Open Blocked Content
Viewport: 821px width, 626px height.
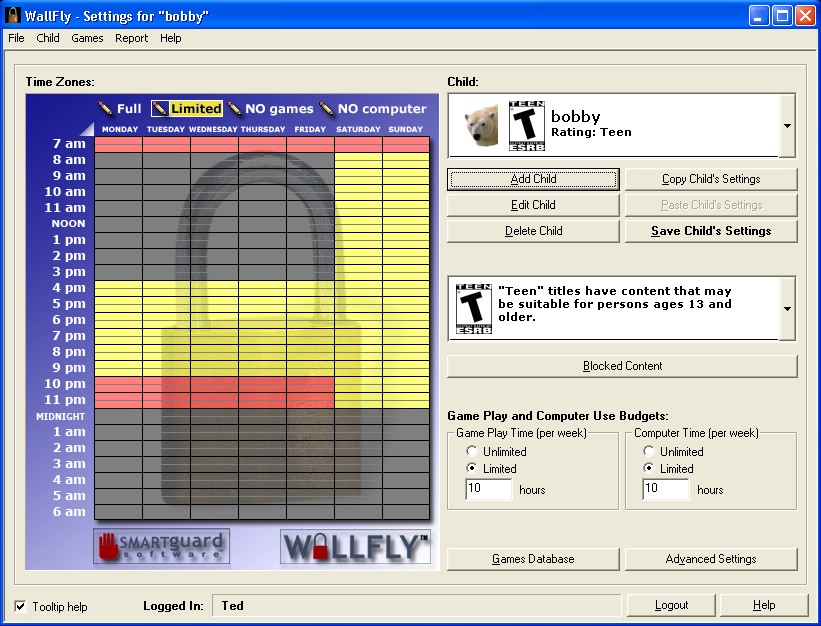coord(622,366)
